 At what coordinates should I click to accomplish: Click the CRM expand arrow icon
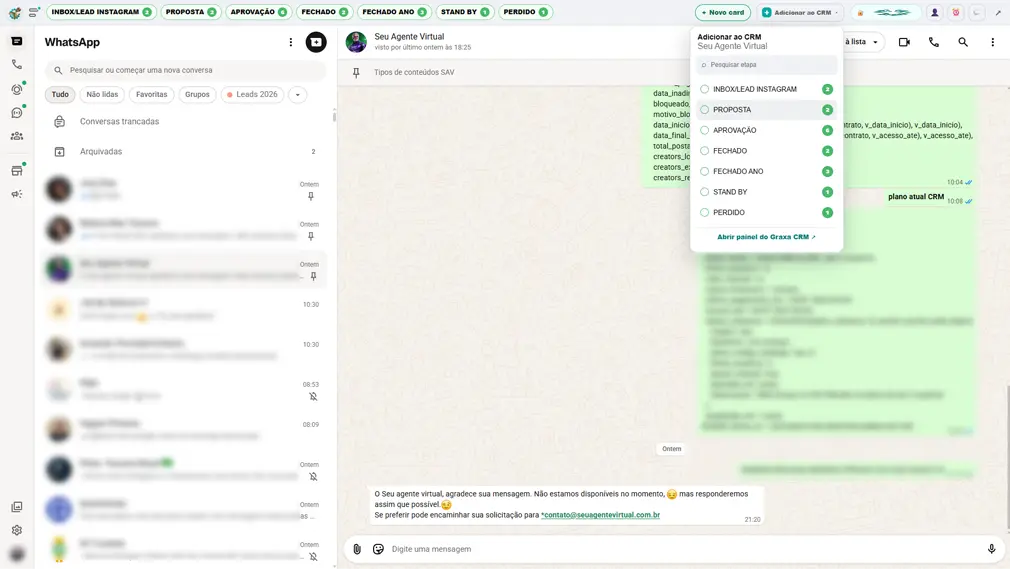tap(998, 12)
